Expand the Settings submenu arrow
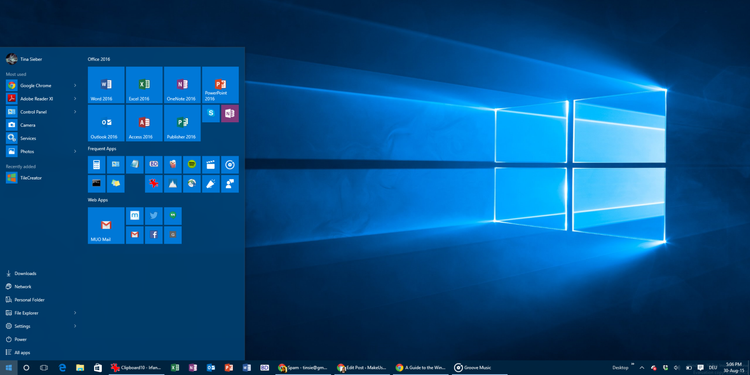The image size is (750, 375). (75, 326)
